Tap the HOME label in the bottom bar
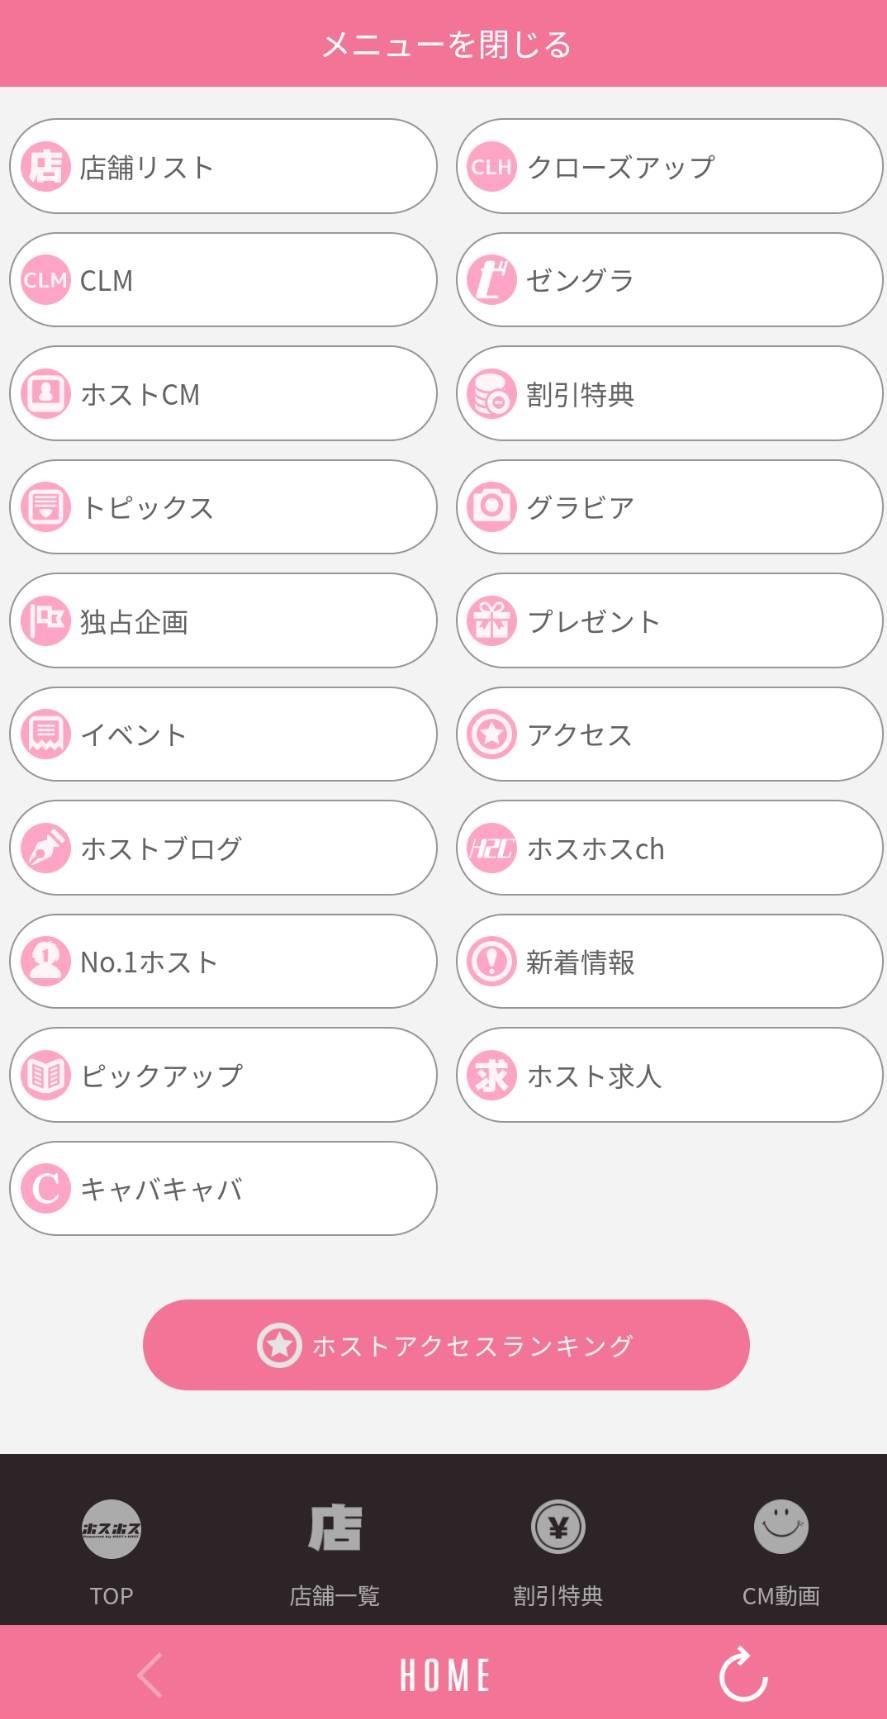Image resolution: width=887 pixels, height=1719 pixels. coord(445,1675)
